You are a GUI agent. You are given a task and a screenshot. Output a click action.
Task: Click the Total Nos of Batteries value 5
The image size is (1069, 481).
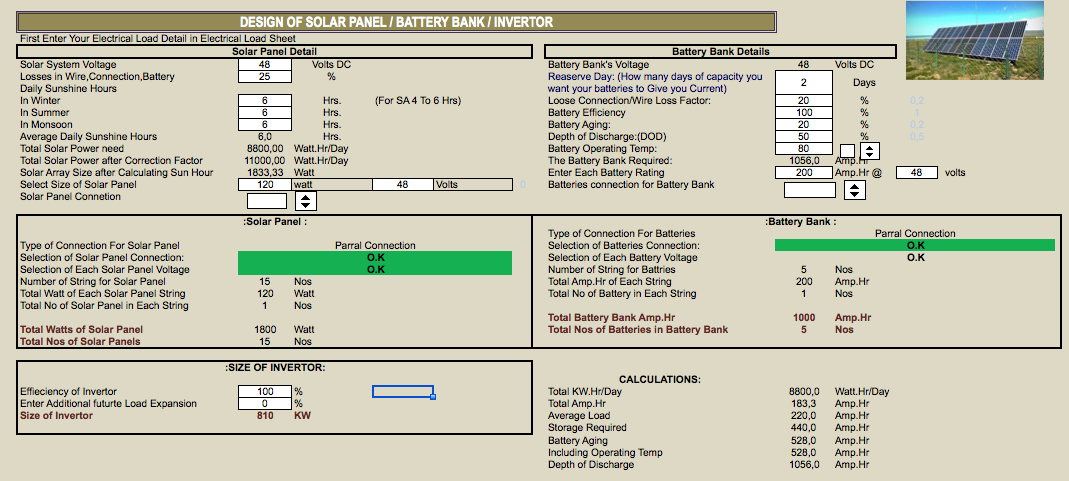click(x=804, y=330)
